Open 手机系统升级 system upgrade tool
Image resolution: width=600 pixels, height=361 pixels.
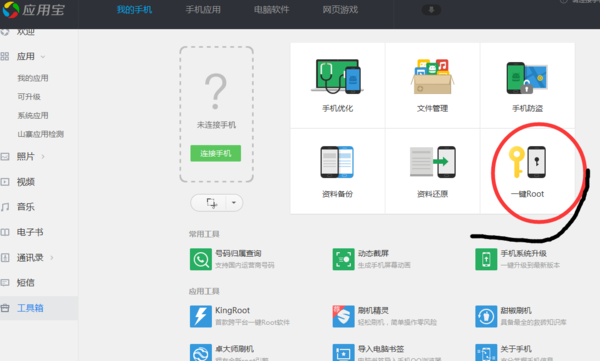[518, 259]
